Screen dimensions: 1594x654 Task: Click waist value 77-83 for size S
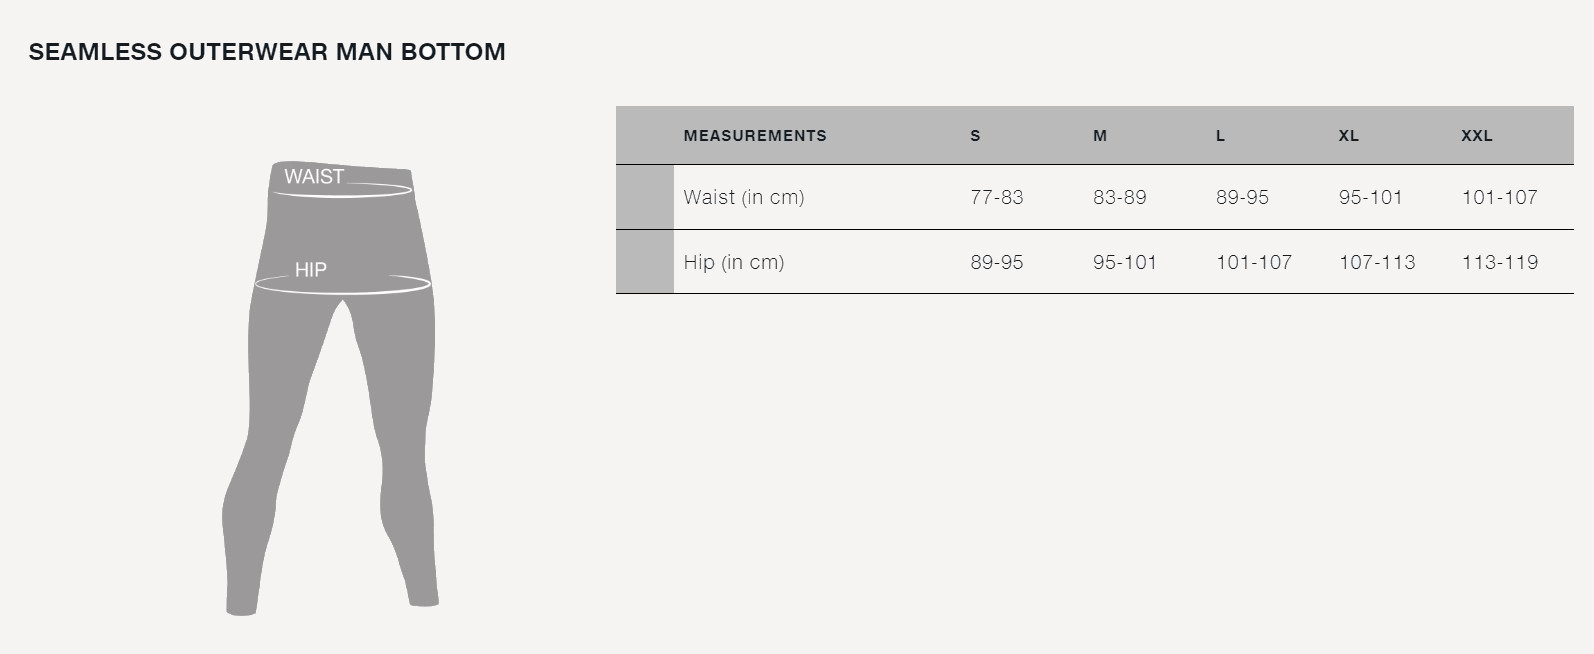coord(997,197)
